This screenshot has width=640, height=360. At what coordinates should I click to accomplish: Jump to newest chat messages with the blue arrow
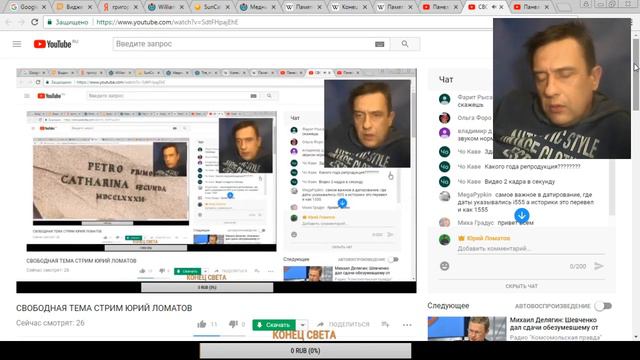click(522, 215)
